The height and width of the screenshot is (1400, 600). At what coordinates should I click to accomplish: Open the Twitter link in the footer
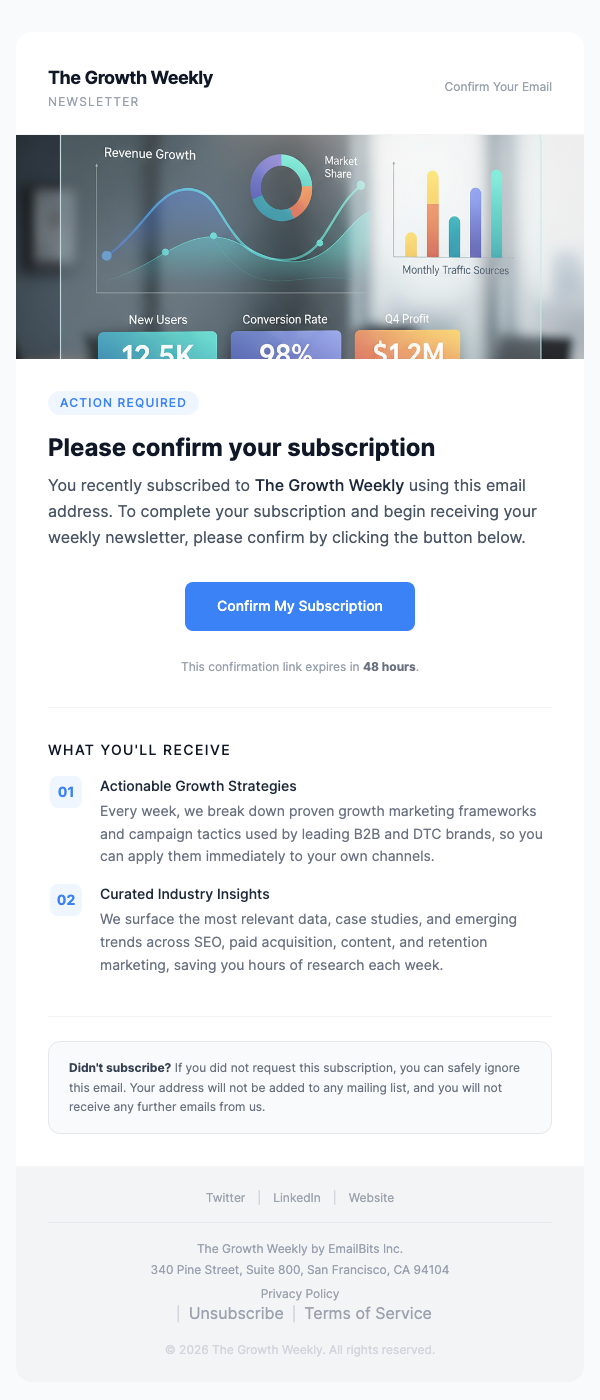tap(225, 1197)
